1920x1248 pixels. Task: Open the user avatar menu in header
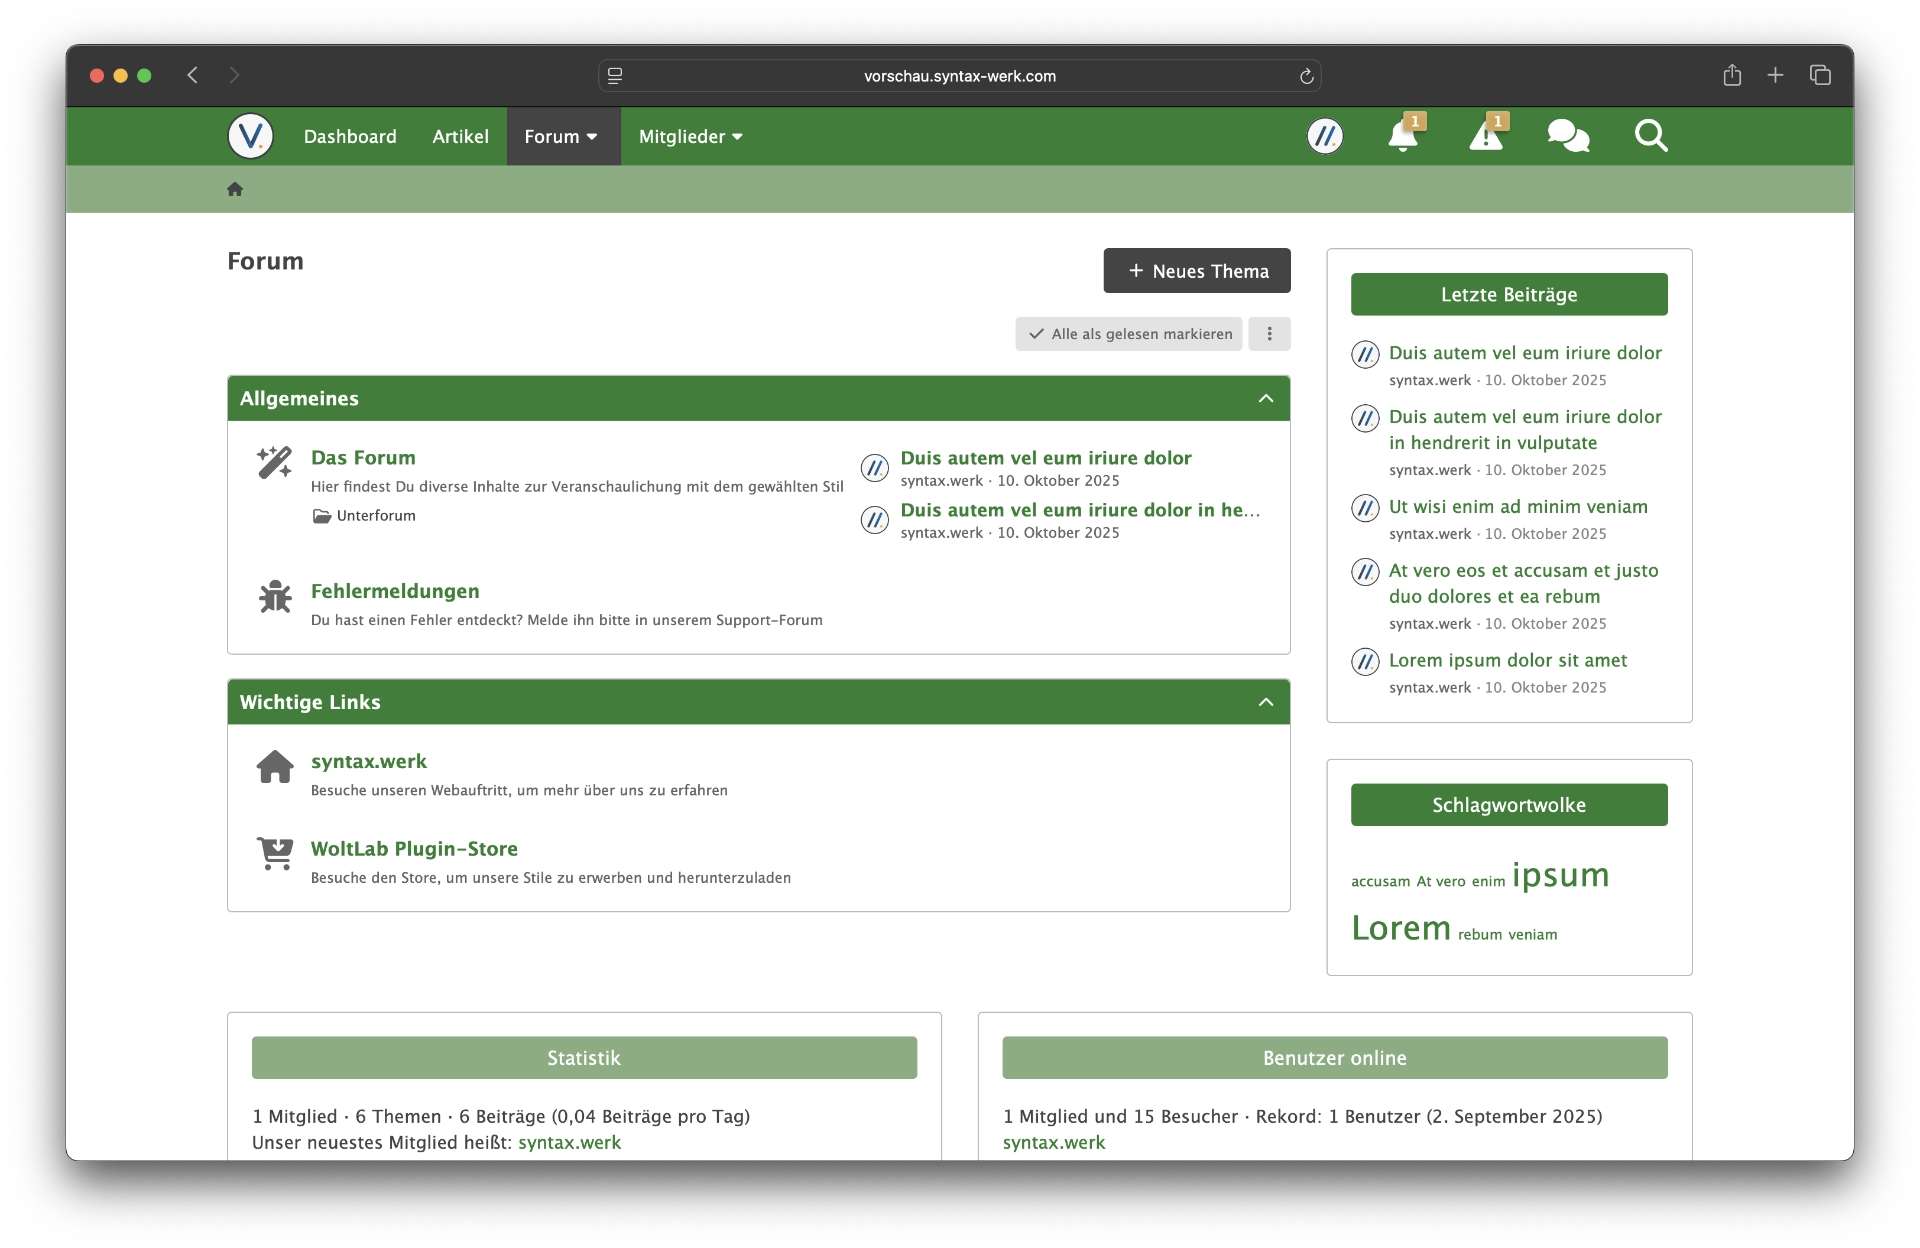pos(1325,136)
